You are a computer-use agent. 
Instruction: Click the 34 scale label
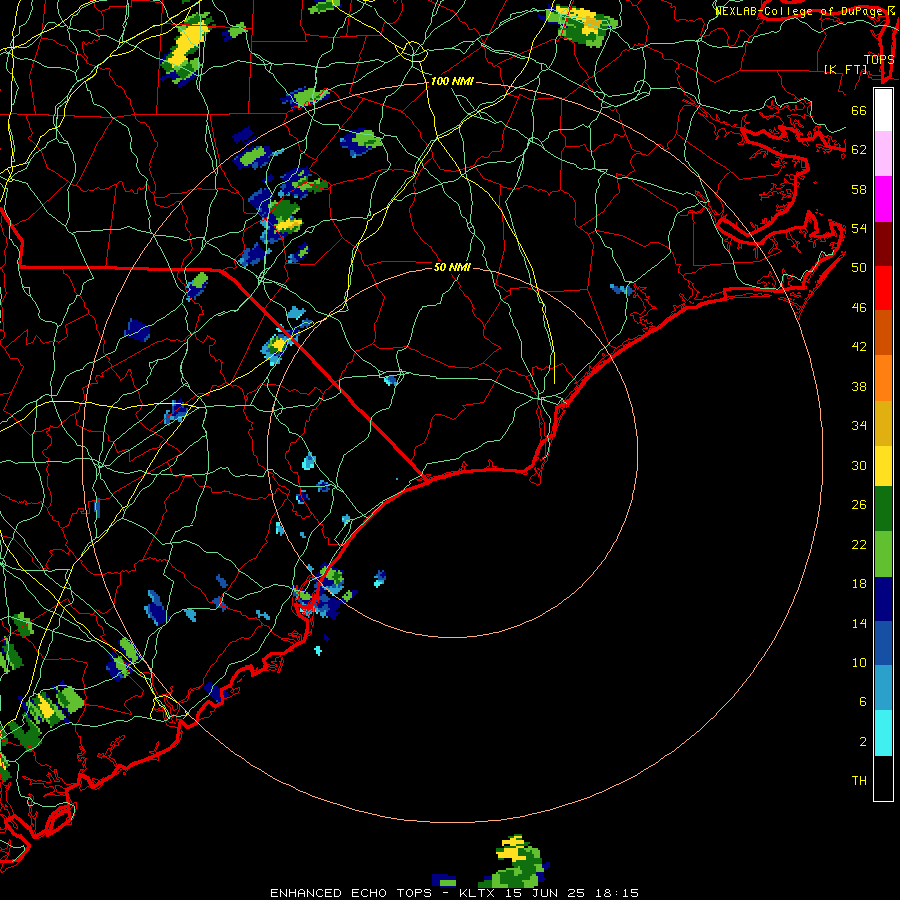pos(859,425)
